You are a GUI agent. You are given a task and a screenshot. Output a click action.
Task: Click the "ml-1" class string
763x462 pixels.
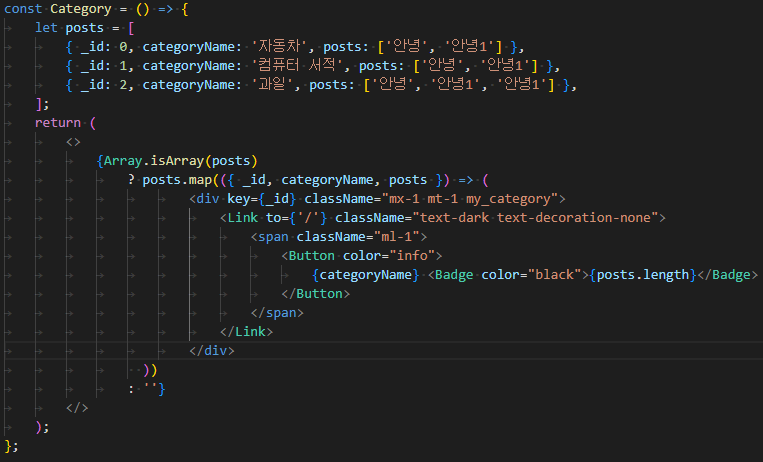397,237
